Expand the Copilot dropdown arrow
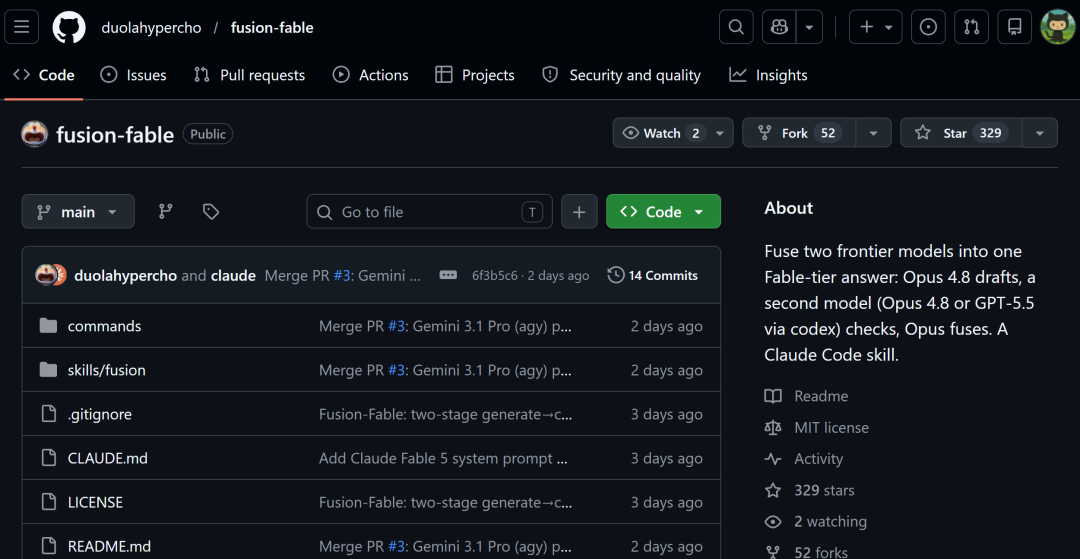The width and height of the screenshot is (1080, 559). 809,28
